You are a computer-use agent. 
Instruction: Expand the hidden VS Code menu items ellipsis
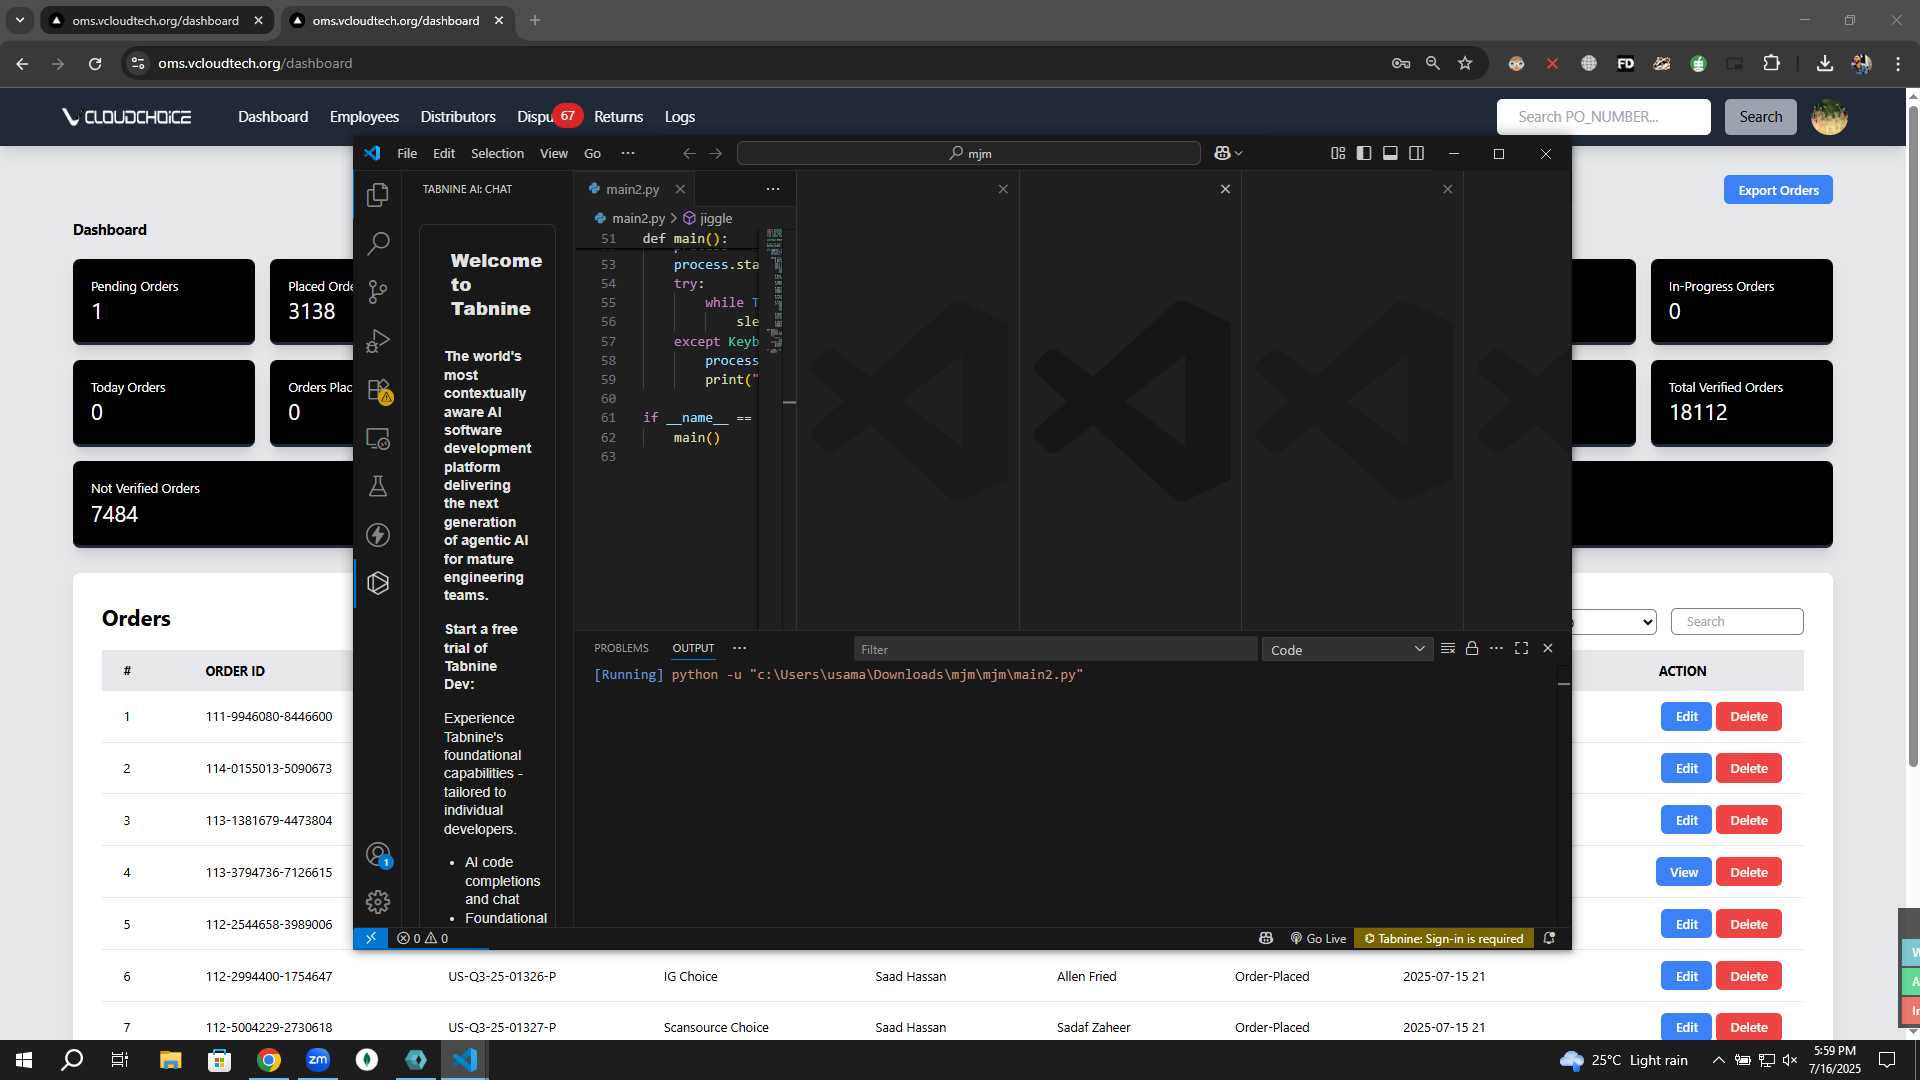(x=628, y=153)
